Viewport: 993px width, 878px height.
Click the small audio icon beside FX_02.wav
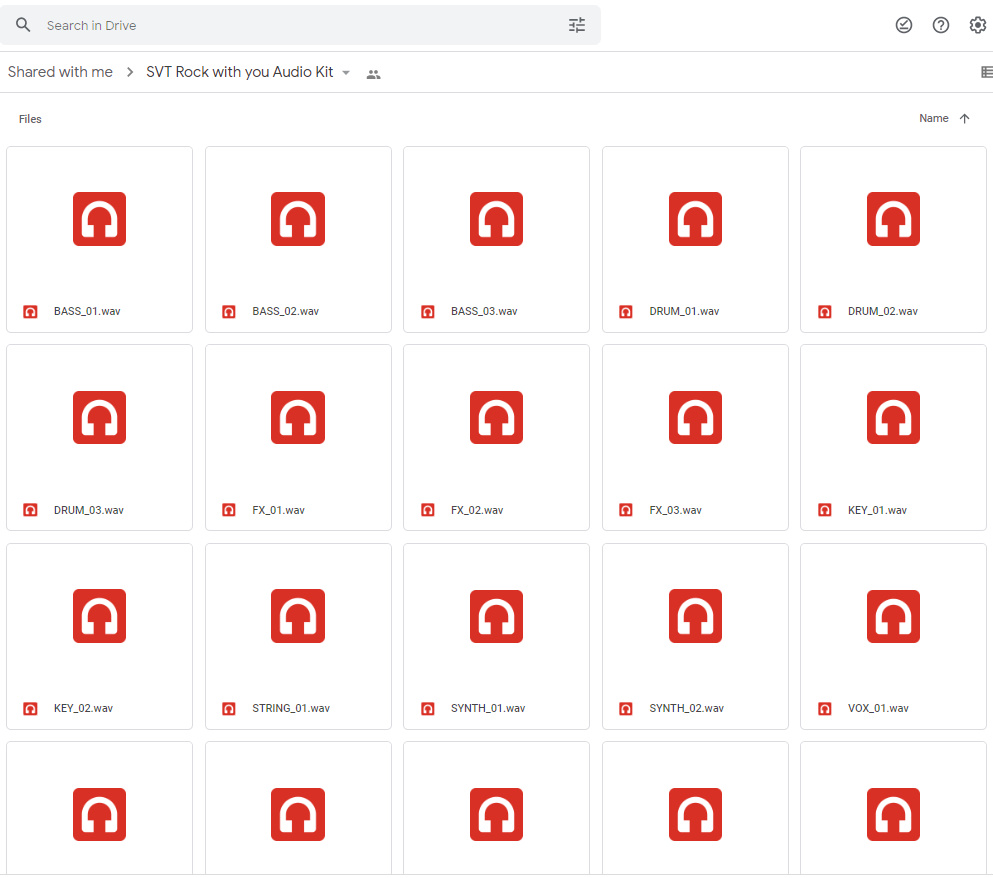[427, 510]
